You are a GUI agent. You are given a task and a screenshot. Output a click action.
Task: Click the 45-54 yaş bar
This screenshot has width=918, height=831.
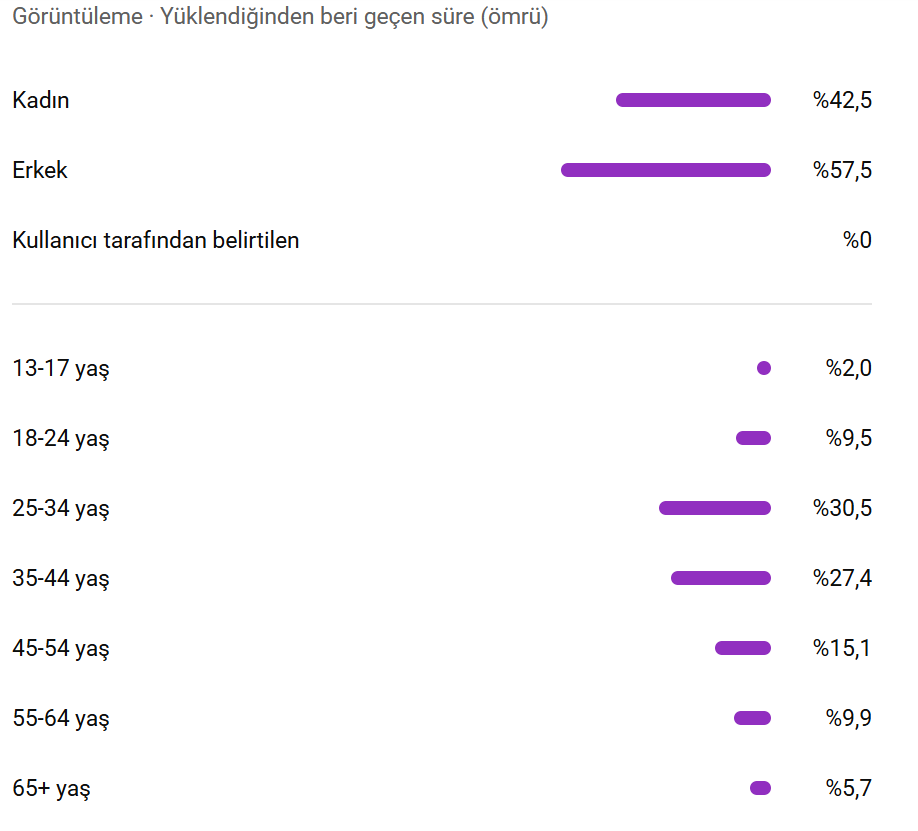(x=743, y=648)
